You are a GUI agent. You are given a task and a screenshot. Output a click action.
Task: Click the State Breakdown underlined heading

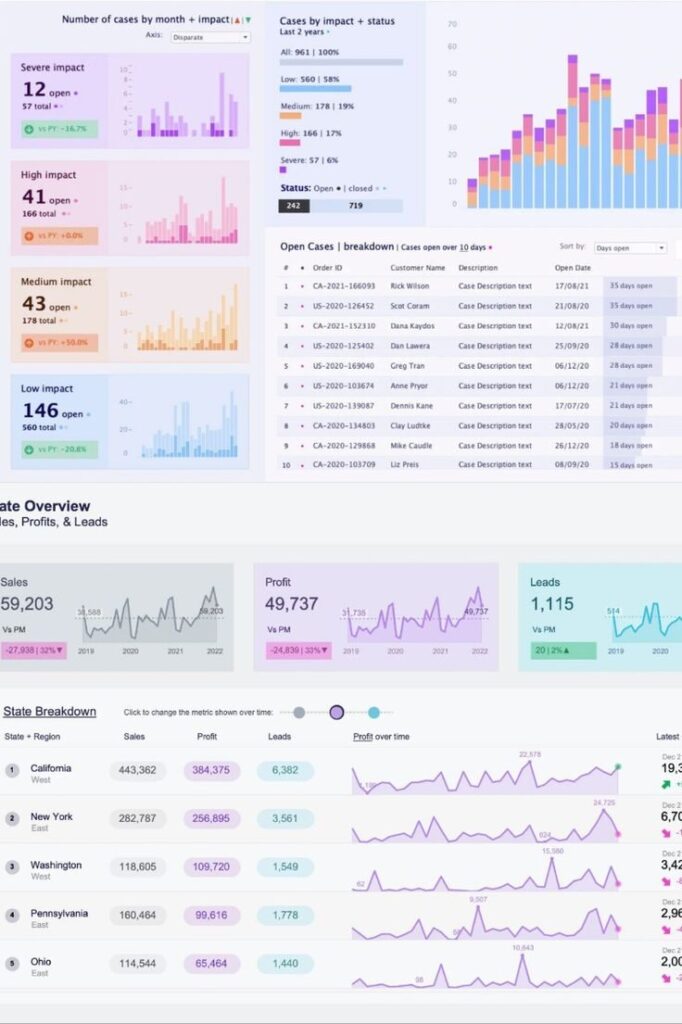coord(50,712)
